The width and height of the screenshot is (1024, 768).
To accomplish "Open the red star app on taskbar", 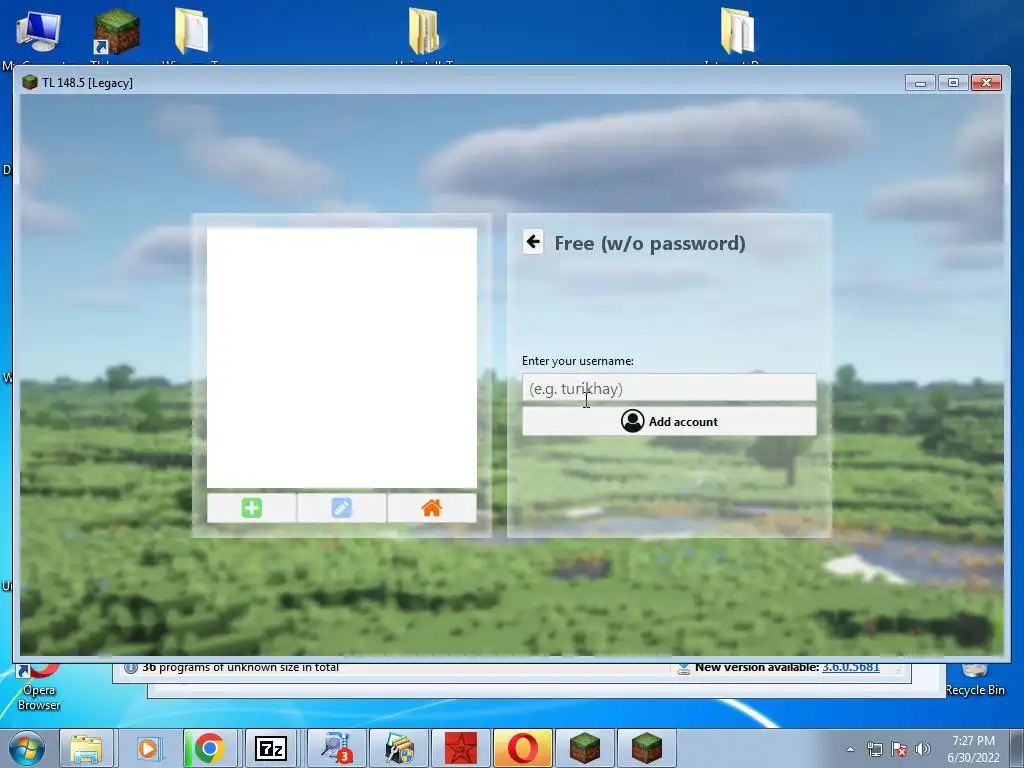I will [x=460, y=748].
